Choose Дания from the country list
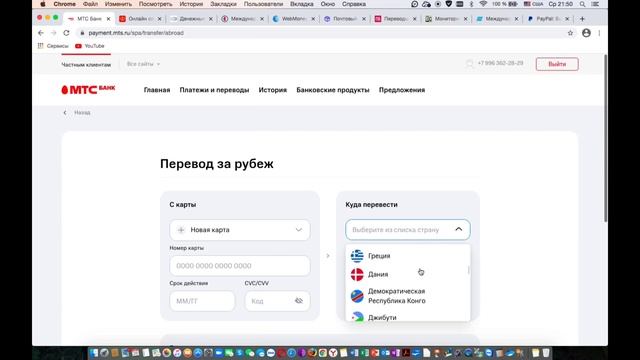This screenshot has height=360, width=640. point(408,274)
